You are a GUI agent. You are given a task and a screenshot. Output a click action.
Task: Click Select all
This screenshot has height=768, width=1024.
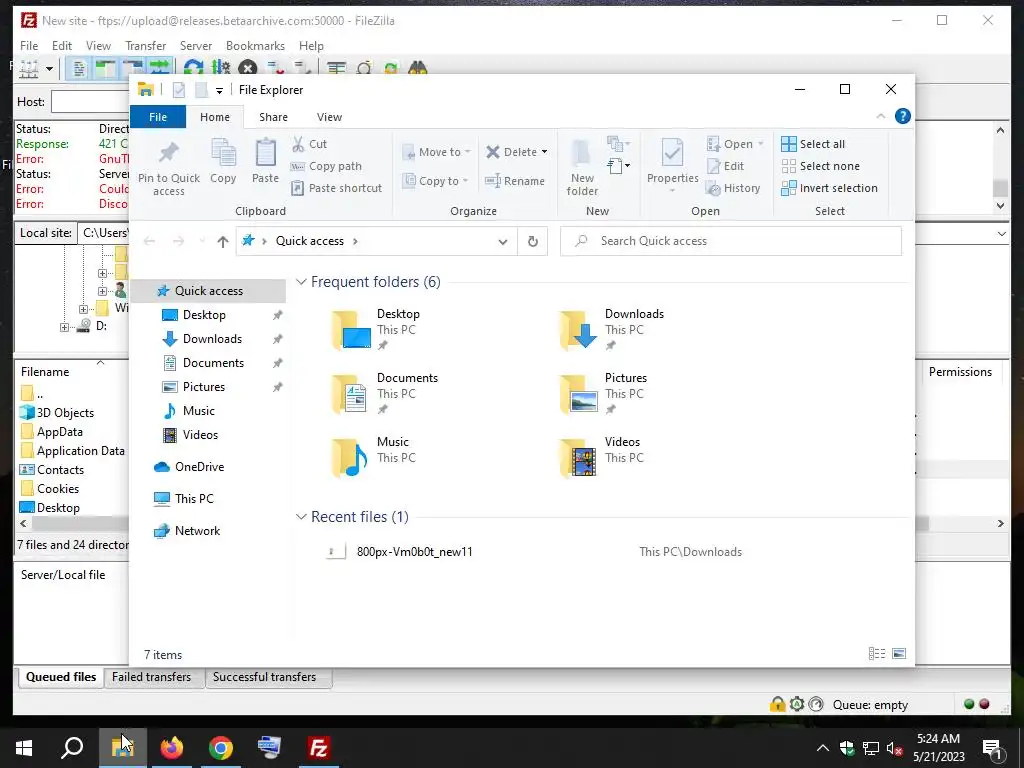pos(814,144)
